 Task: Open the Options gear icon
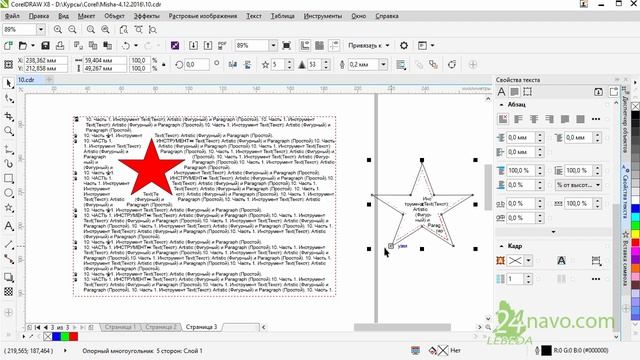[404, 46]
